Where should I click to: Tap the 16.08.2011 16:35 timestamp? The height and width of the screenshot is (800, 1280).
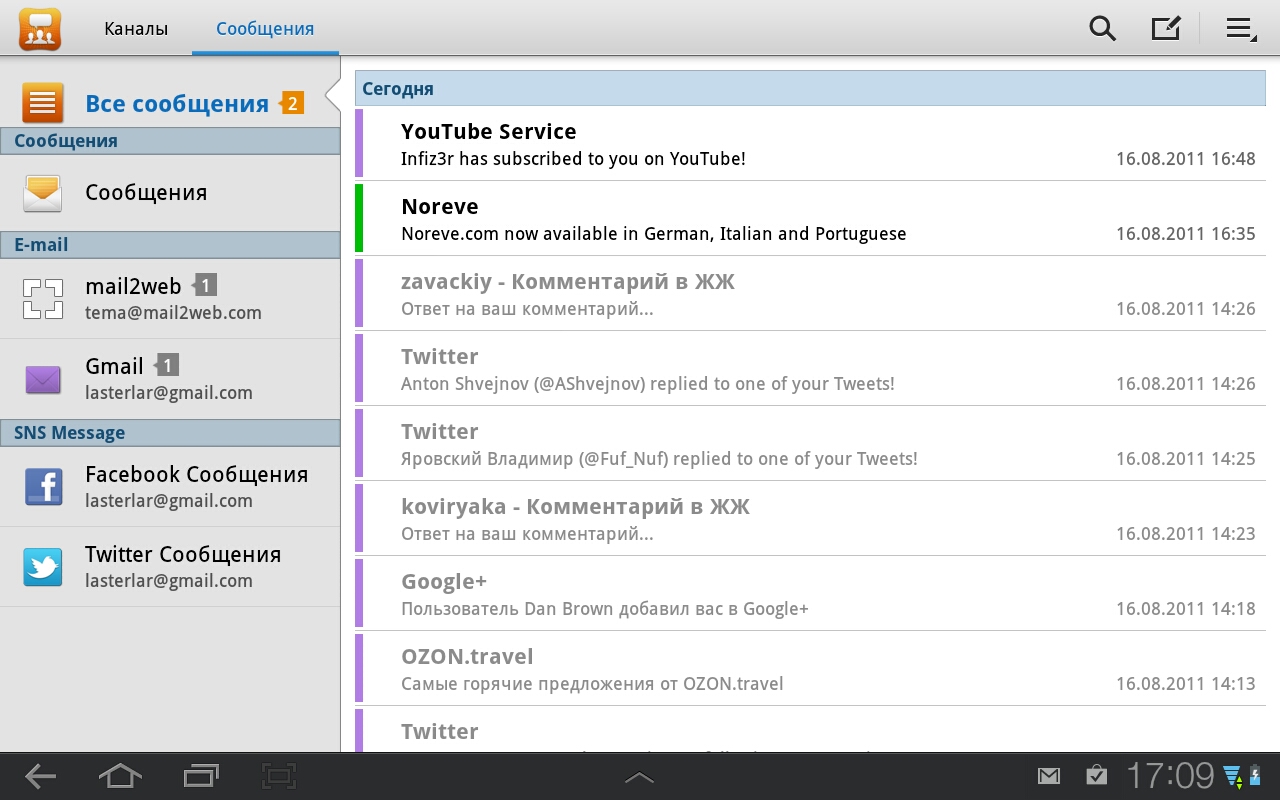coord(1185,234)
